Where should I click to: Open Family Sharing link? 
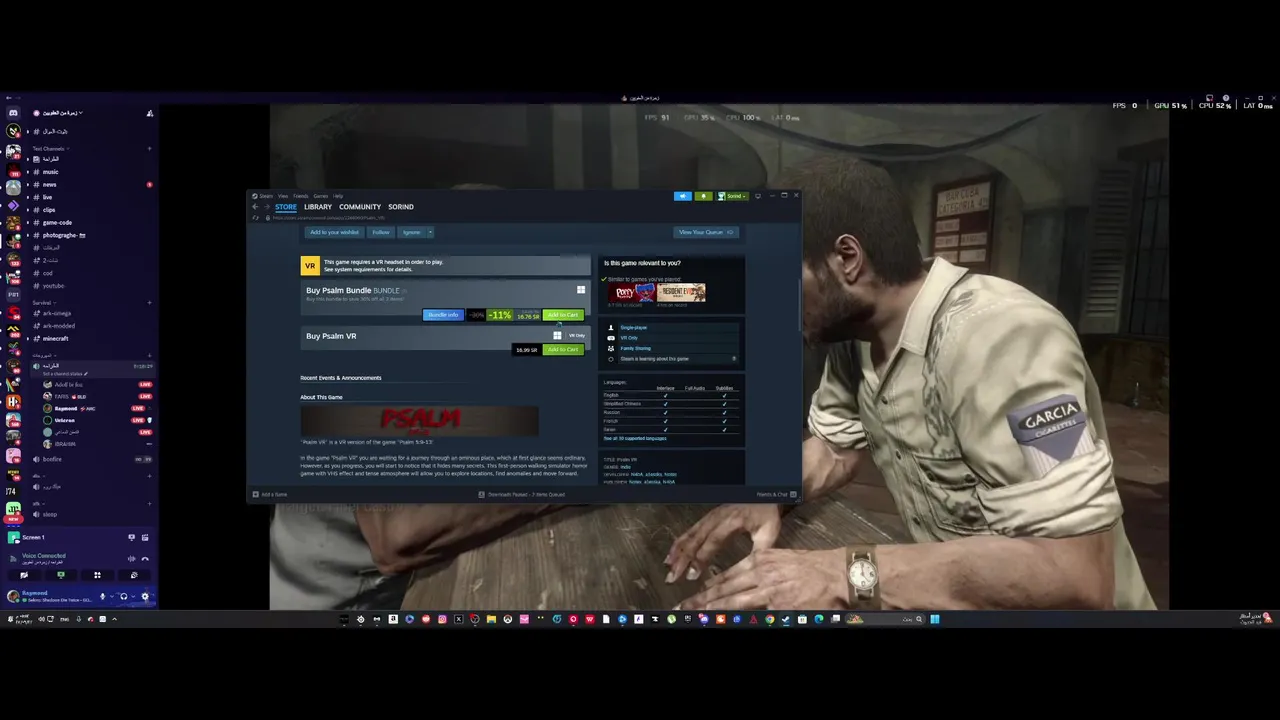635,348
